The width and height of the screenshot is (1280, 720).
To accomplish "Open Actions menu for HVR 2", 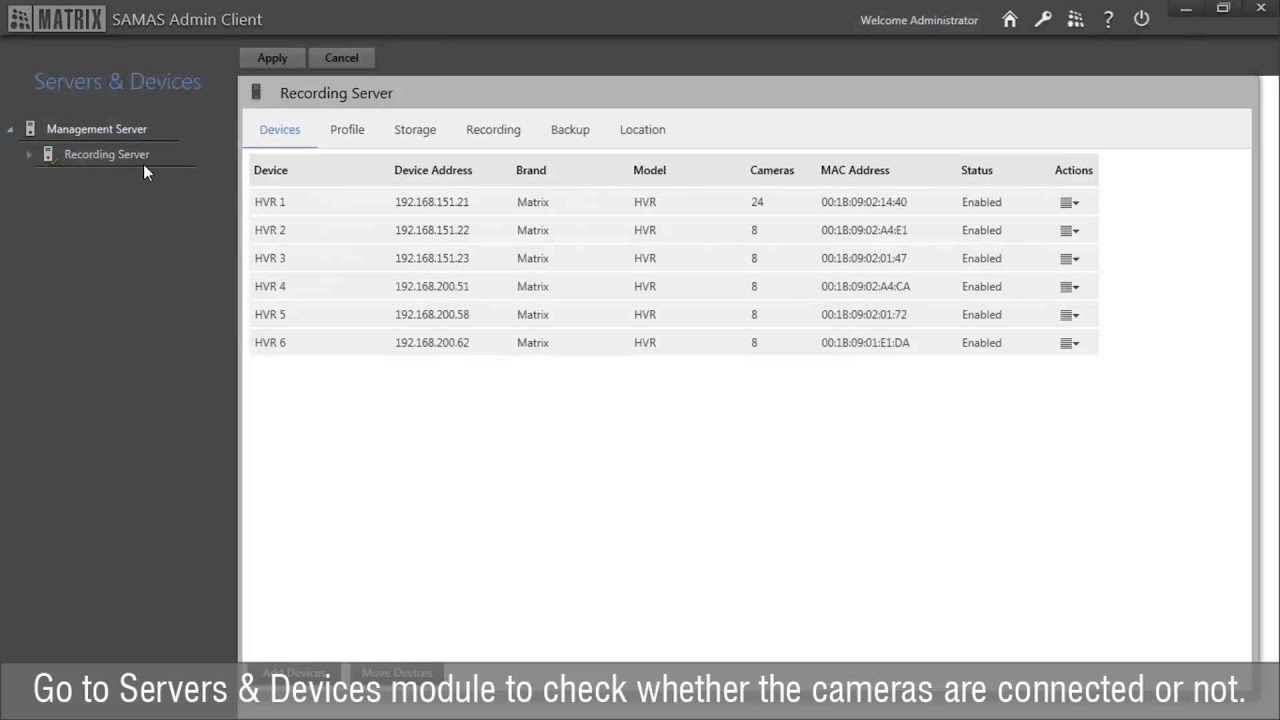I will pos(1069,230).
